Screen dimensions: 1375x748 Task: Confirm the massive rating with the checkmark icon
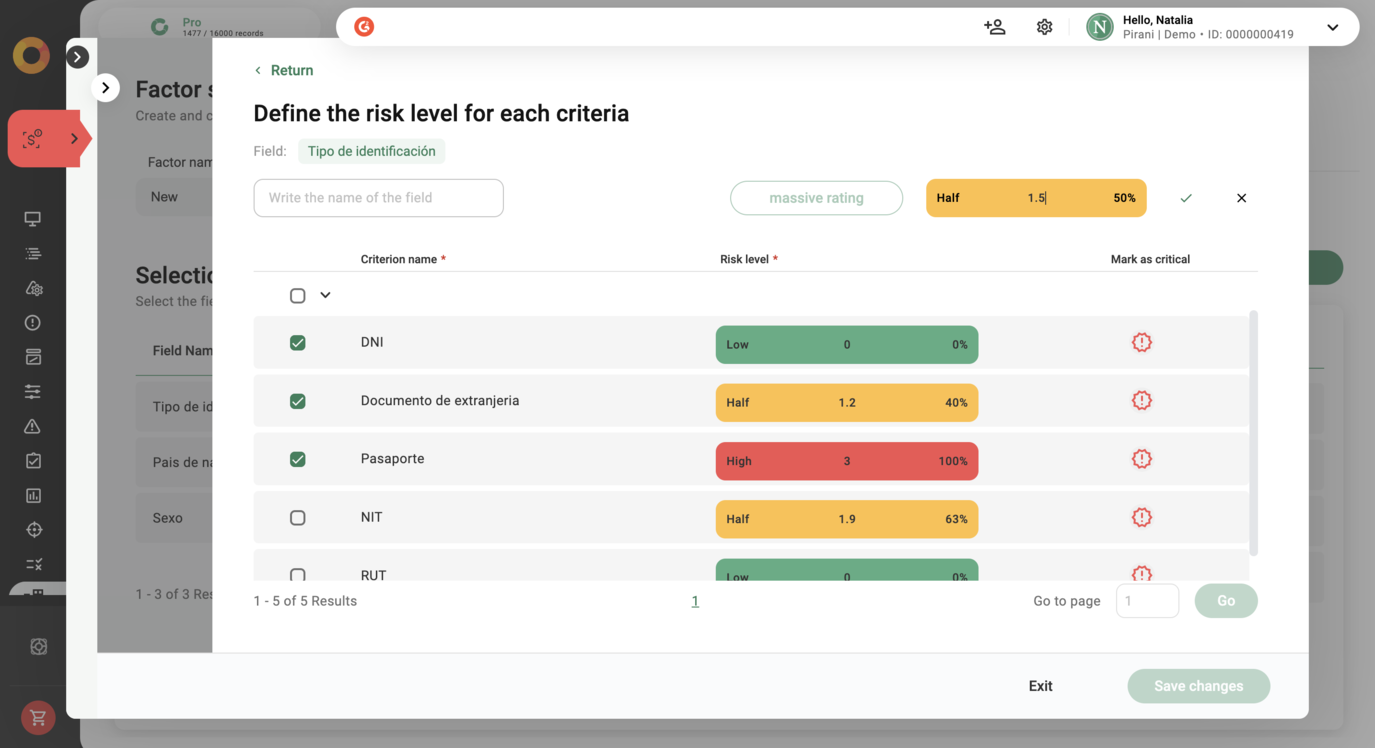point(1186,198)
